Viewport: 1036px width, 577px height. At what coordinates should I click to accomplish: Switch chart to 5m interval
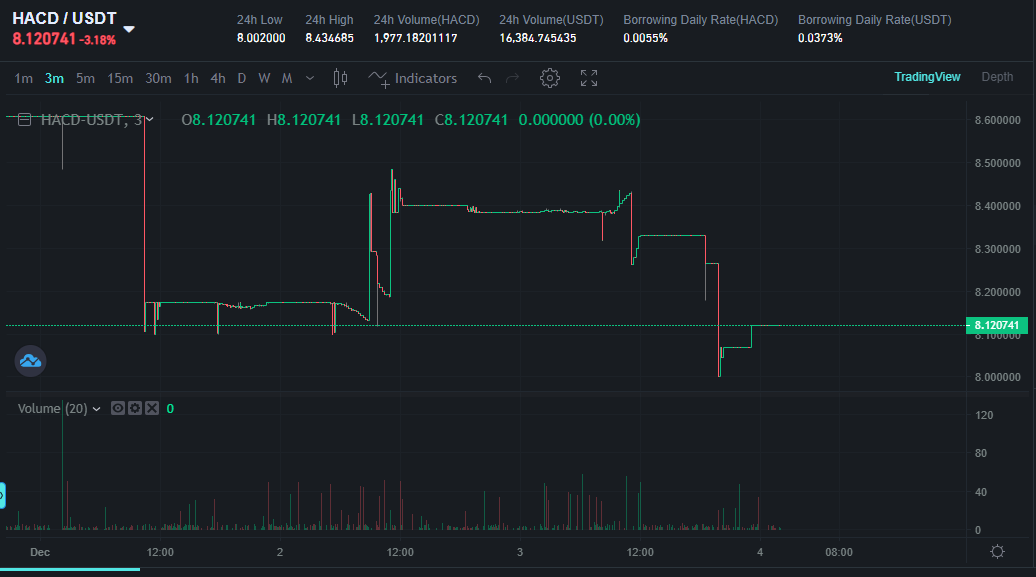85,79
